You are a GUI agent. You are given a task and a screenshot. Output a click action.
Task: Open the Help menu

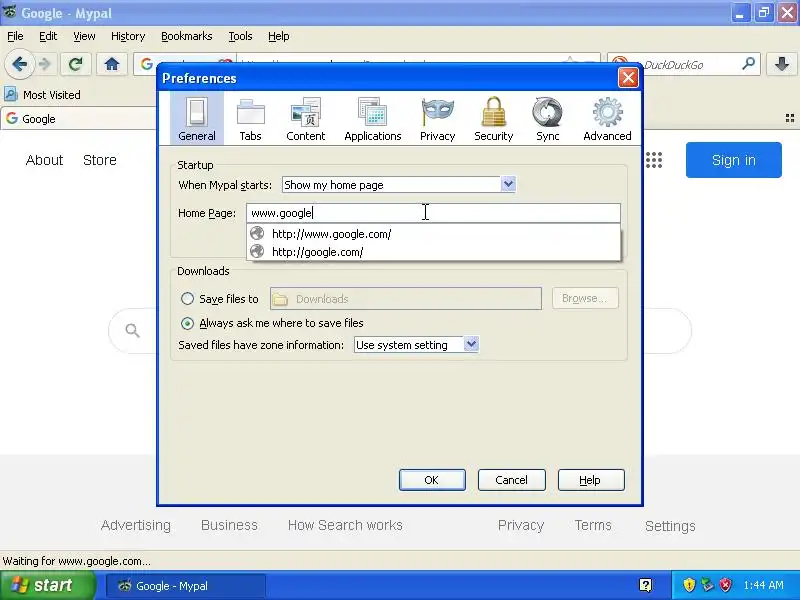(x=279, y=36)
